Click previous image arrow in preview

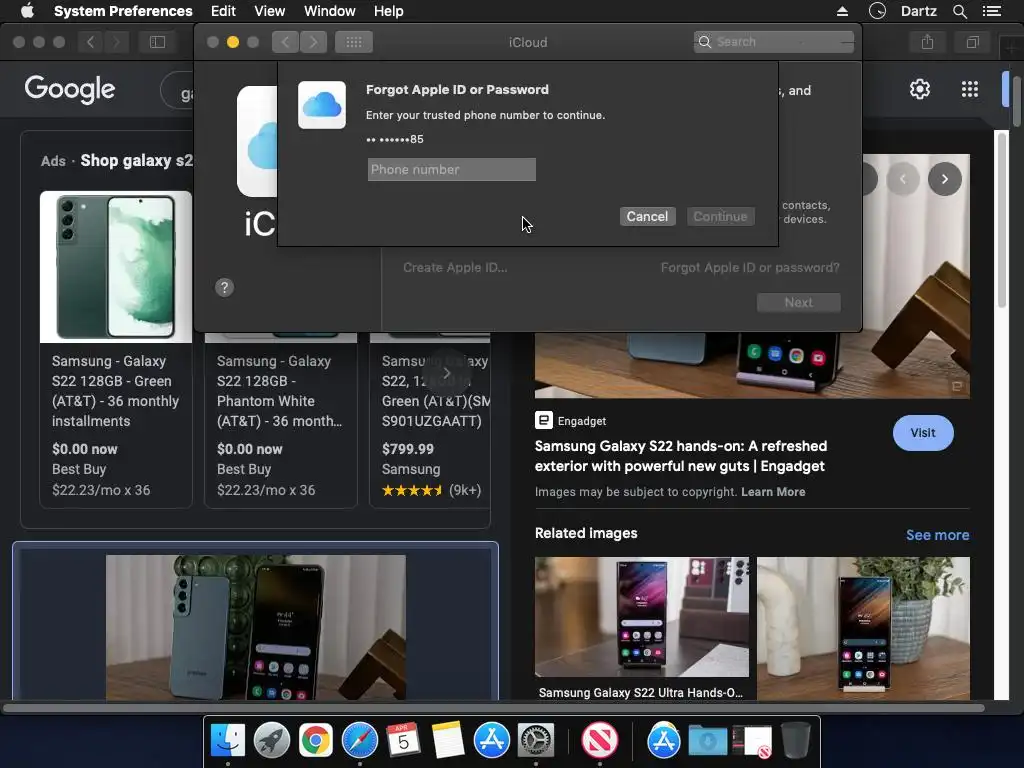coord(903,179)
